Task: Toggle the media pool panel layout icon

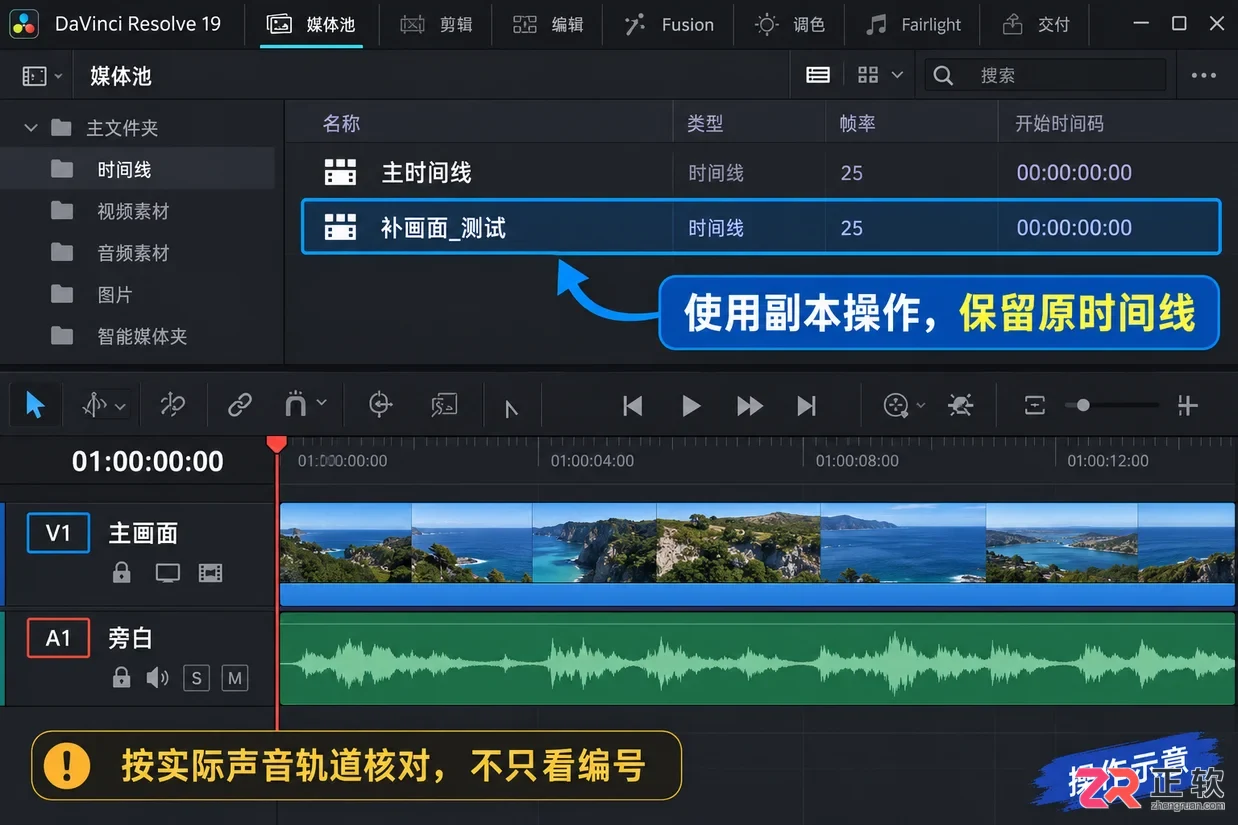Action: pyautogui.click(x=34, y=75)
